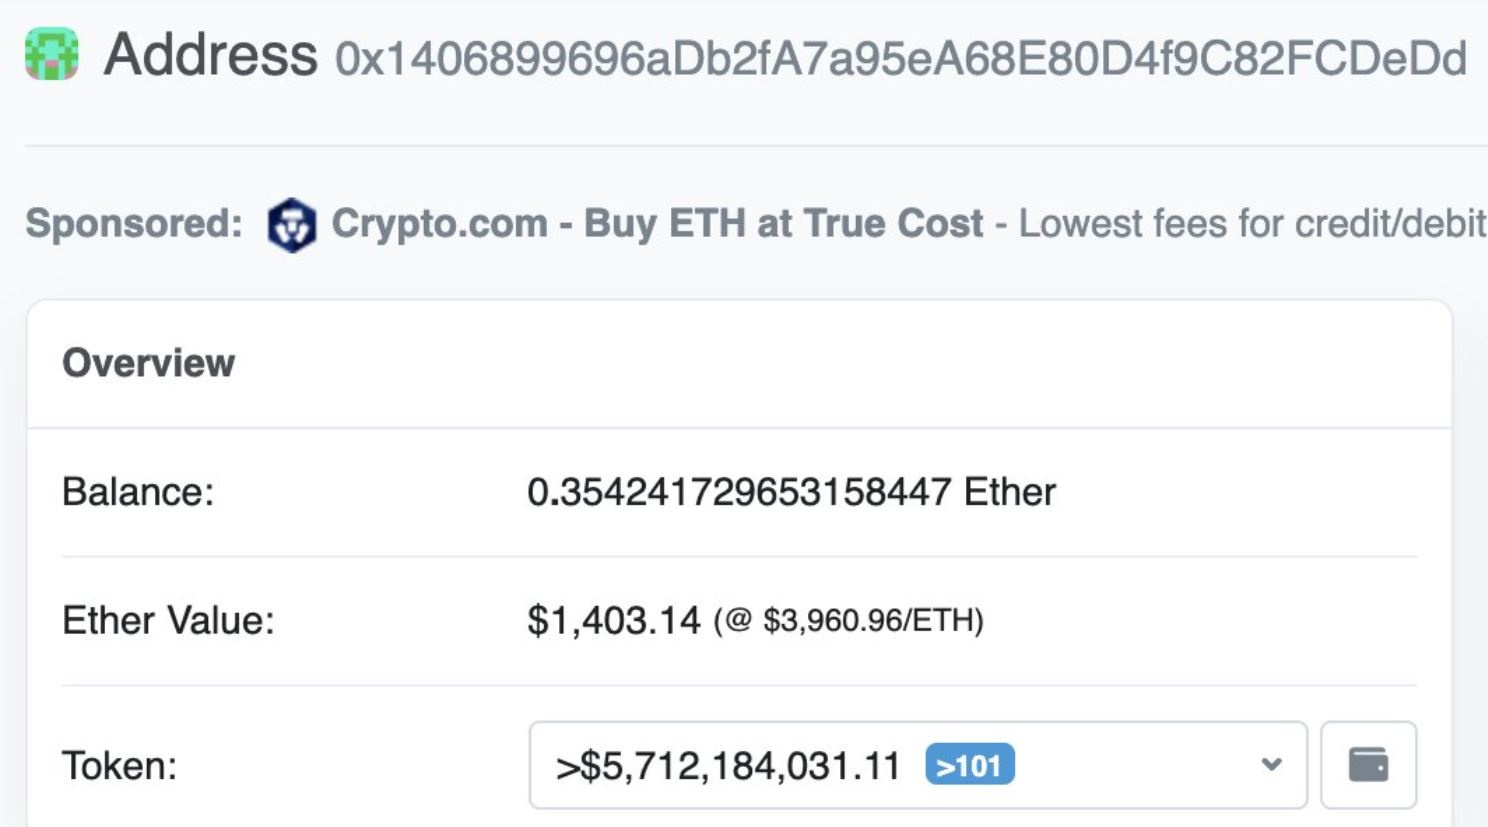Image resolution: width=1488 pixels, height=827 pixels.
Task: Expand the Token dropdown chevron arrow
Action: tap(1271, 765)
